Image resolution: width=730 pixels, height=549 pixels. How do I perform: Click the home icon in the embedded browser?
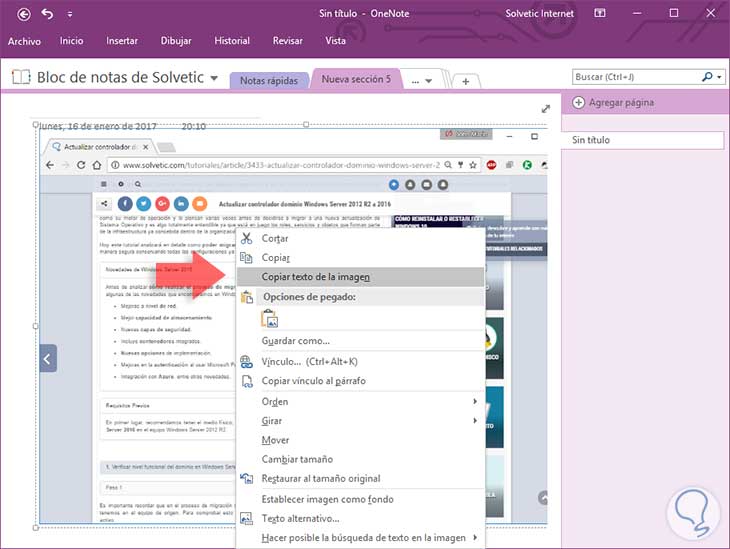click(x=96, y=165)
